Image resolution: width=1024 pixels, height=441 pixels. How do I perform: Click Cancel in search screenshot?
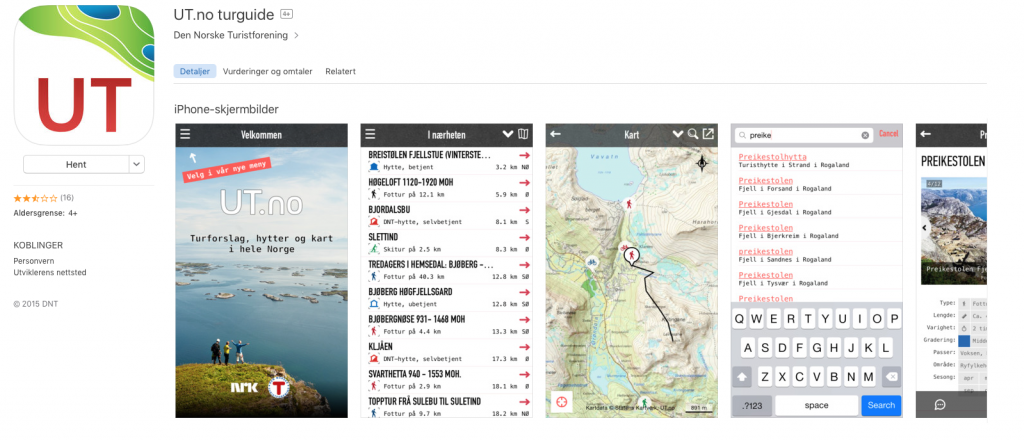(888, 133)
